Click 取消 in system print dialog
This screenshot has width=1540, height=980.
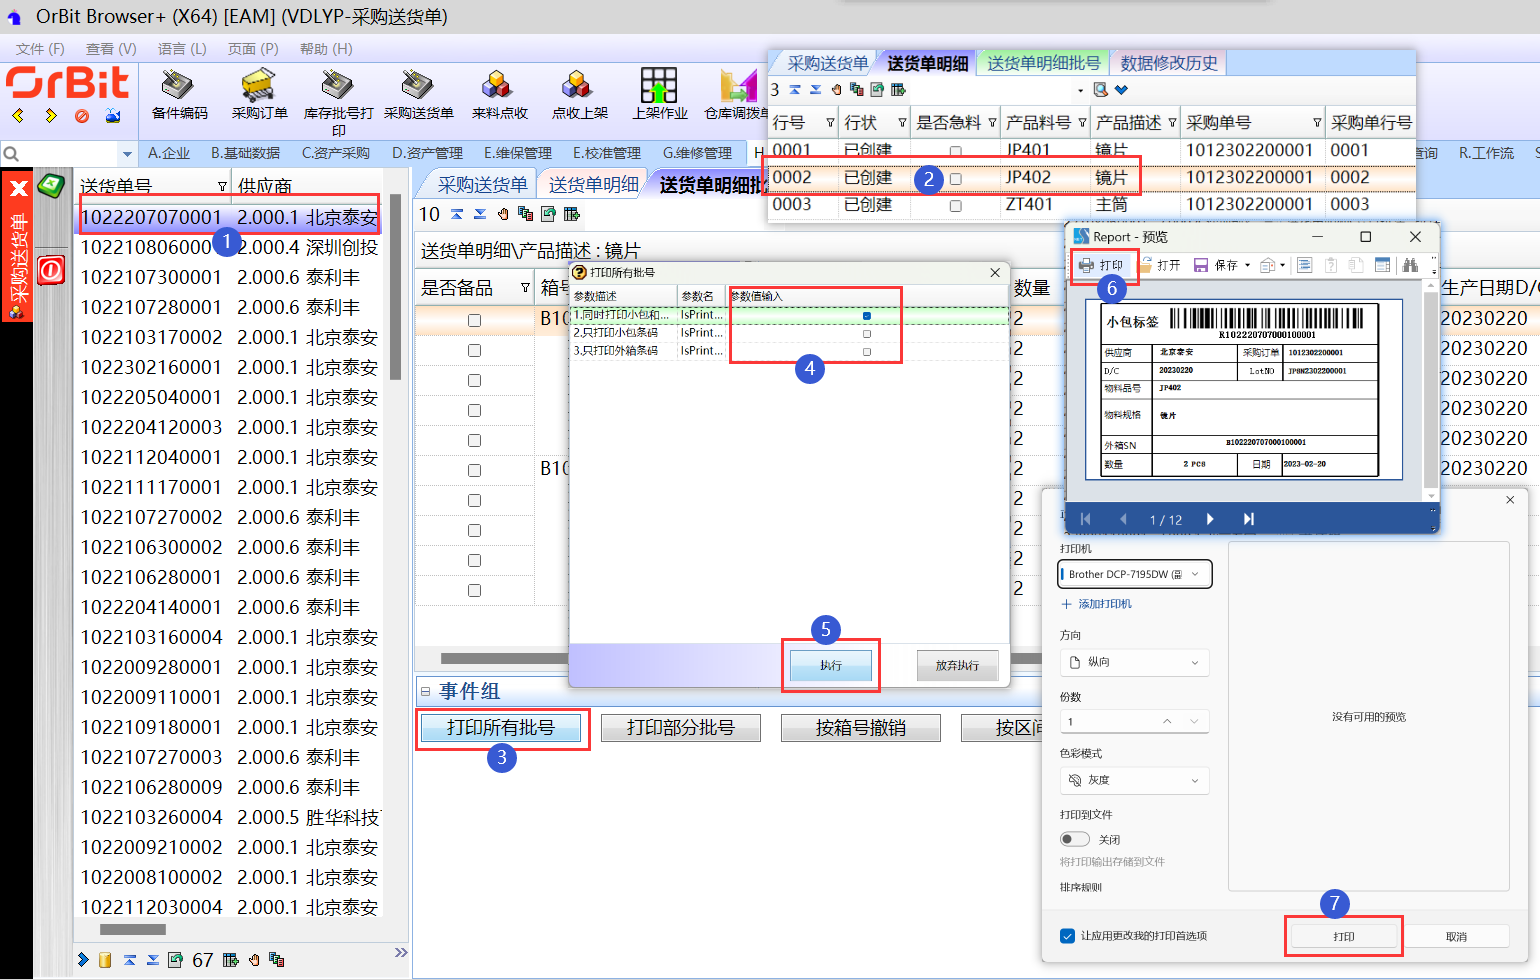pyautogui.click(x=1456, y=937)
